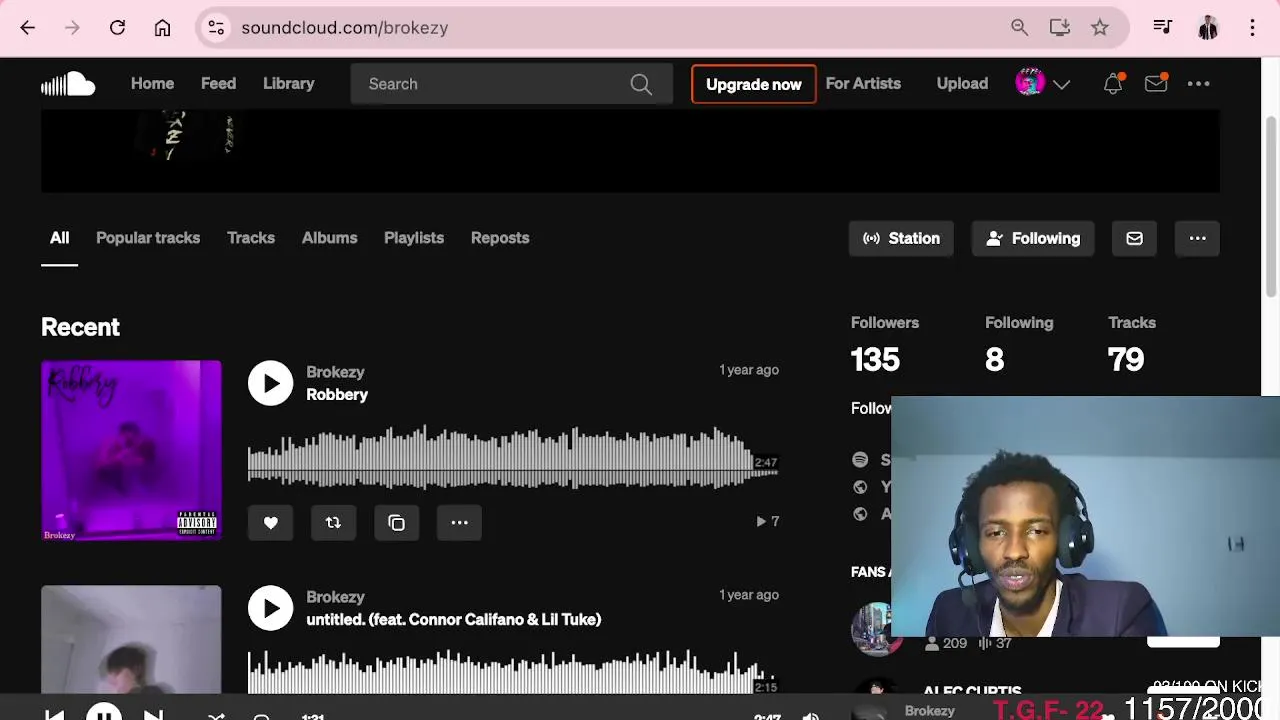This screenshot has width=1280, height=720.
Task: Open Chrome three-dot menu
Action: [1252, 28]
